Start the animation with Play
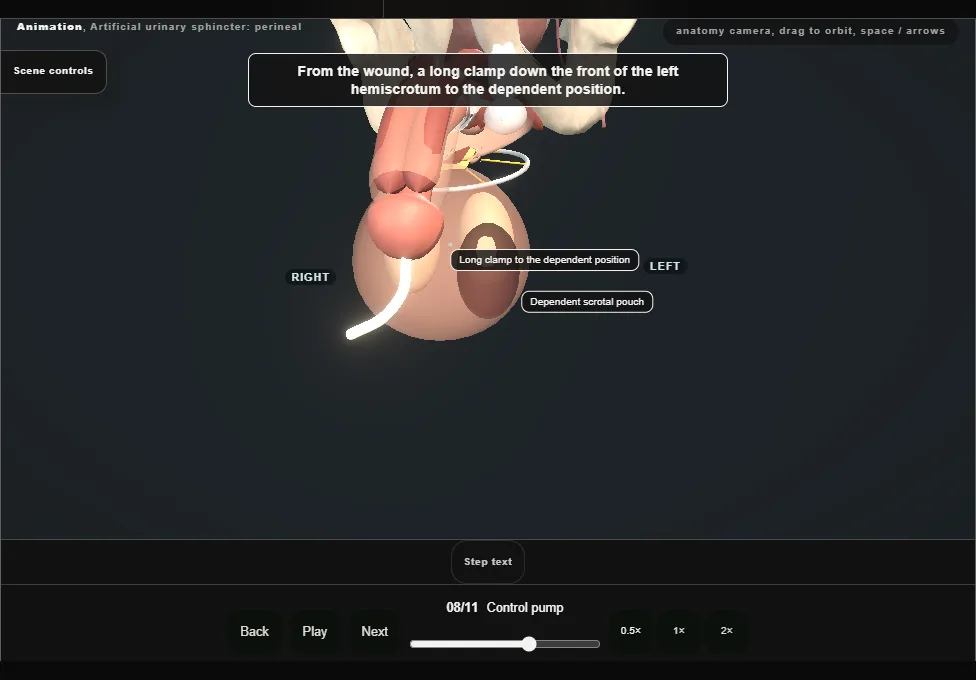The height and width of the screenshot is (680, 976). (314, 631)
